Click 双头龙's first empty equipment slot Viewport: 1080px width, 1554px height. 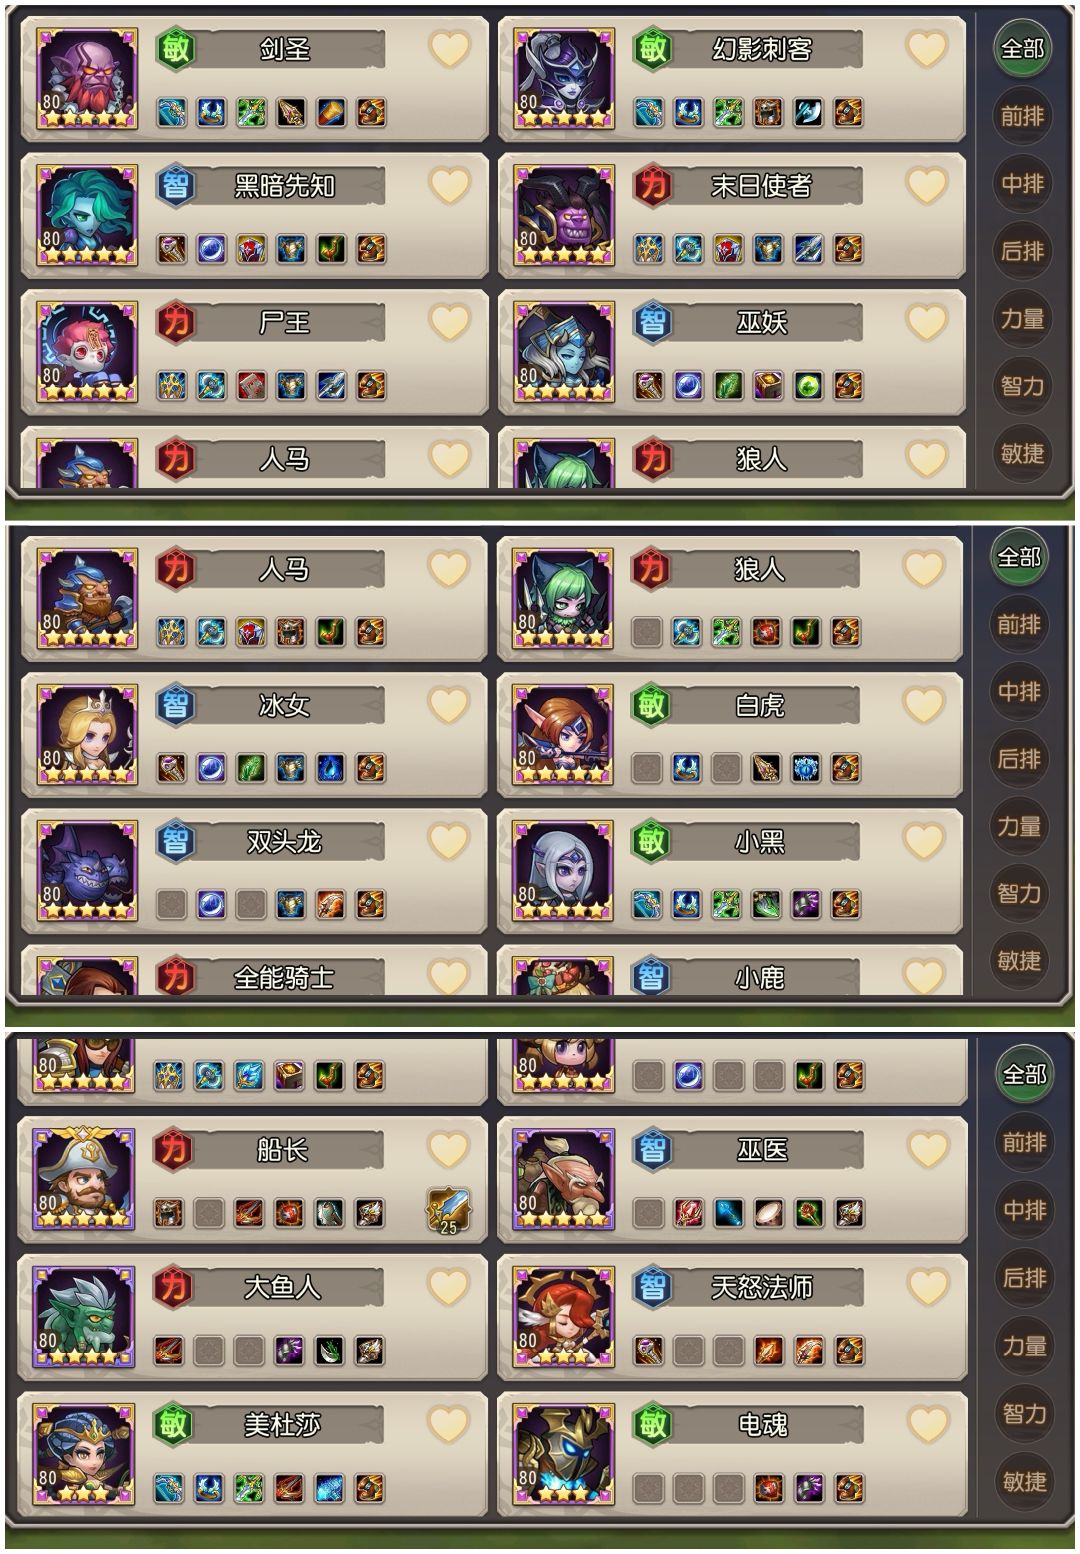pos(172,904)
